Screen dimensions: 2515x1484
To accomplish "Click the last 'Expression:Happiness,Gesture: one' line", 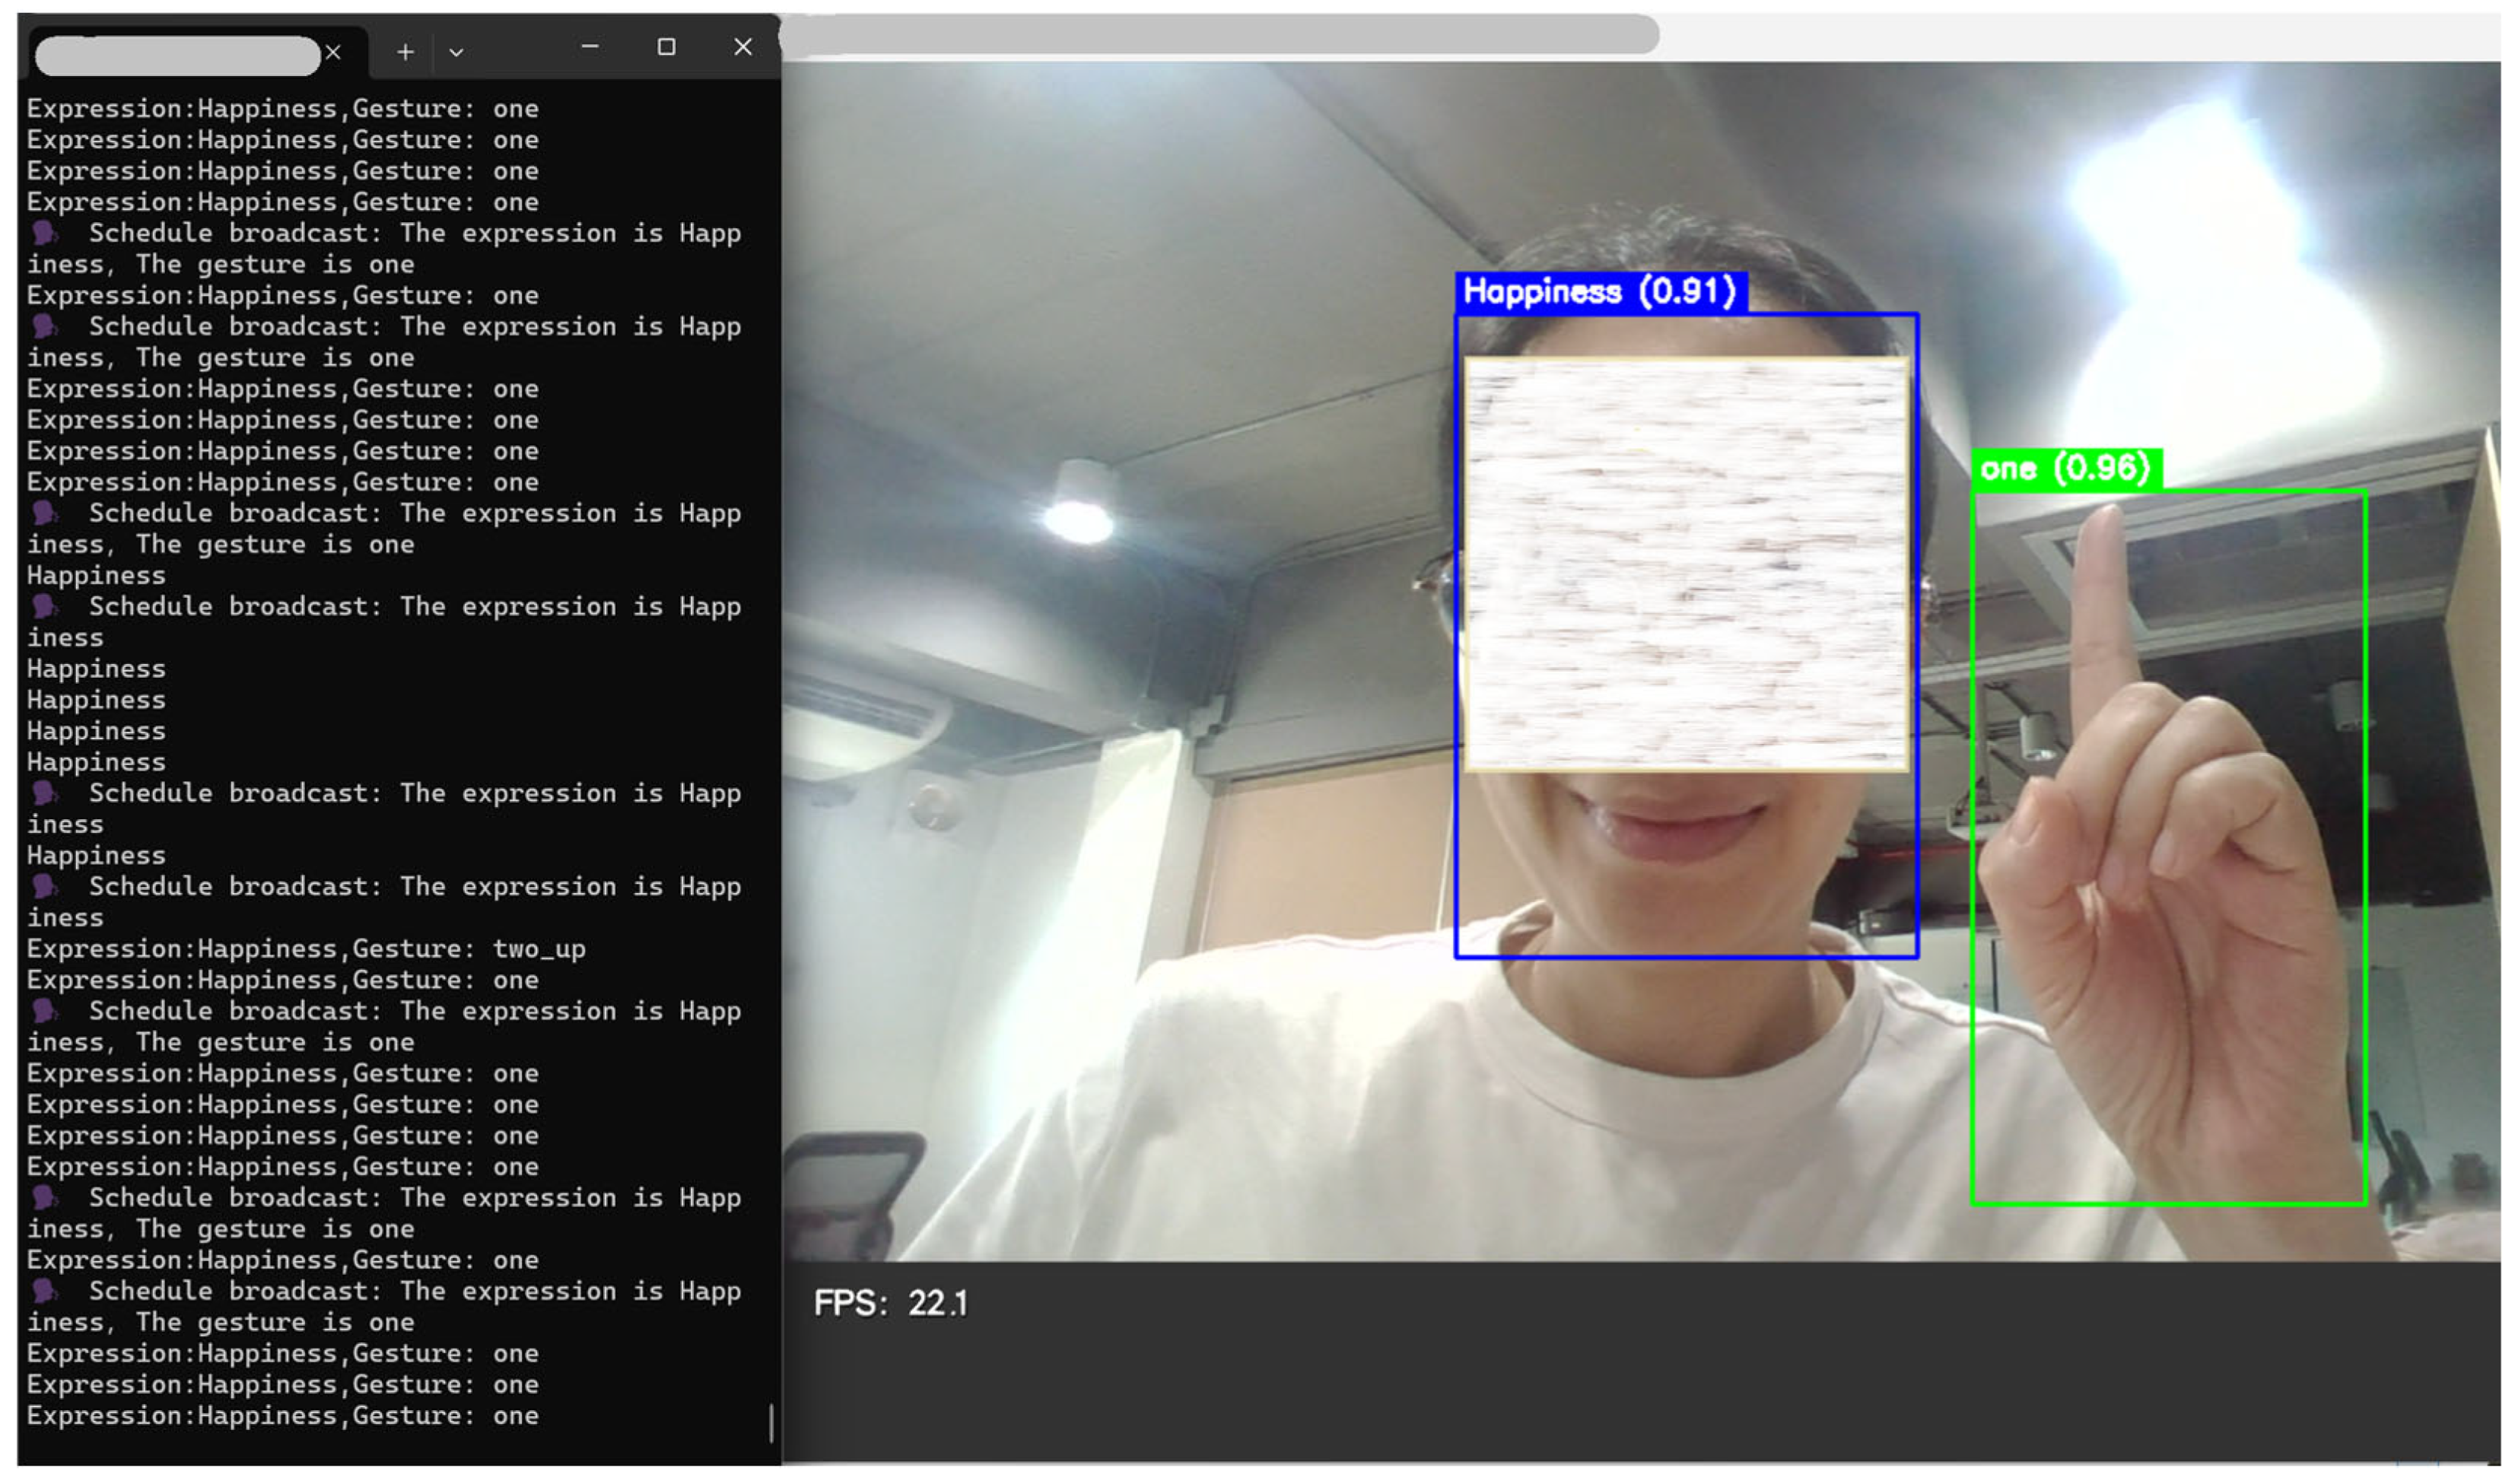I will 282,1416.
